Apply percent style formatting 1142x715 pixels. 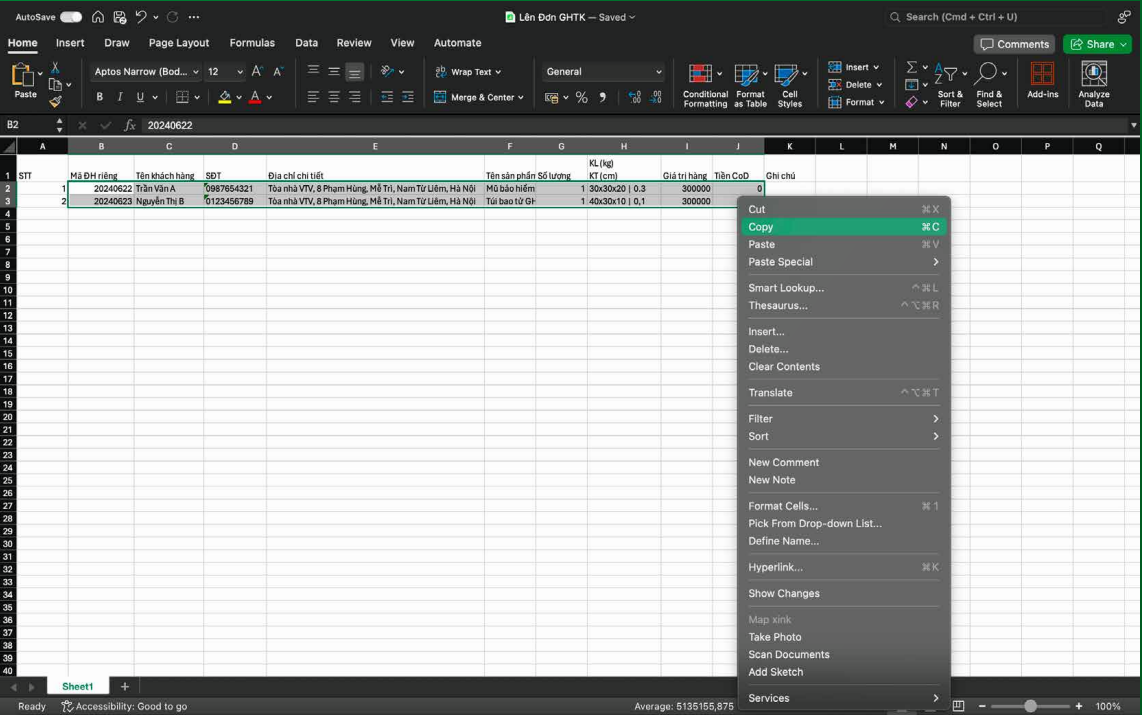click(x=581, y=98)
